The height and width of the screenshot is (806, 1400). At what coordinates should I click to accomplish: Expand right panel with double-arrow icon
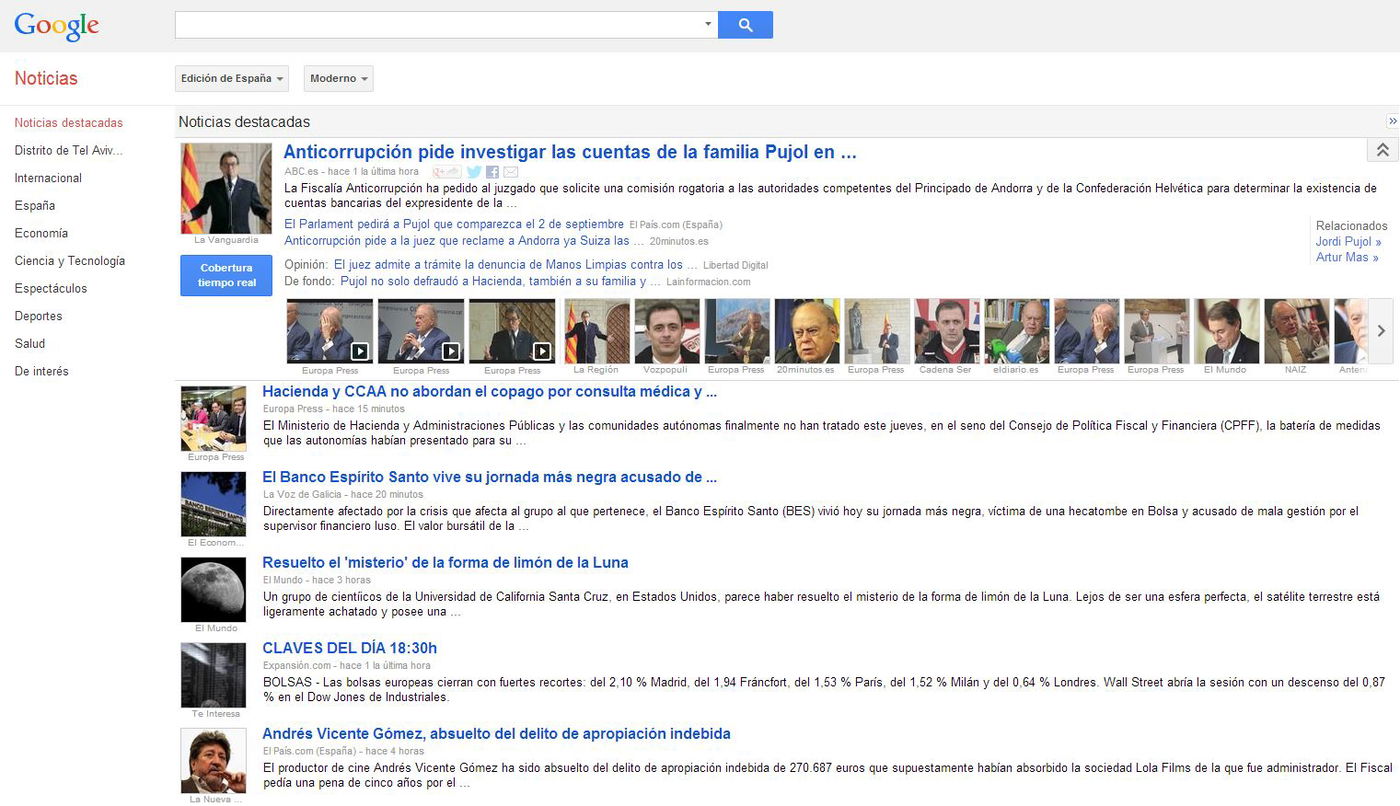pos(1392,121)
